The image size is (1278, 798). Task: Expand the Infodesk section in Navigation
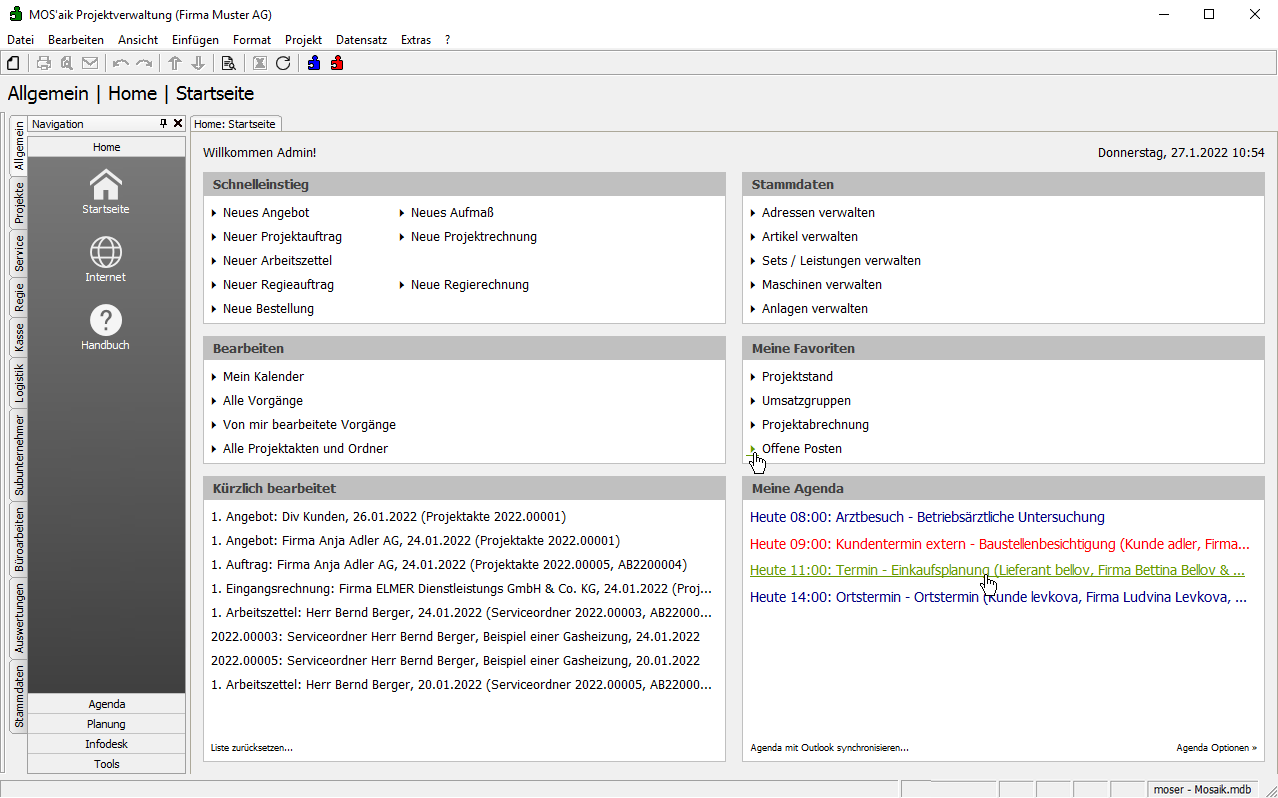[x=106, y=744]
